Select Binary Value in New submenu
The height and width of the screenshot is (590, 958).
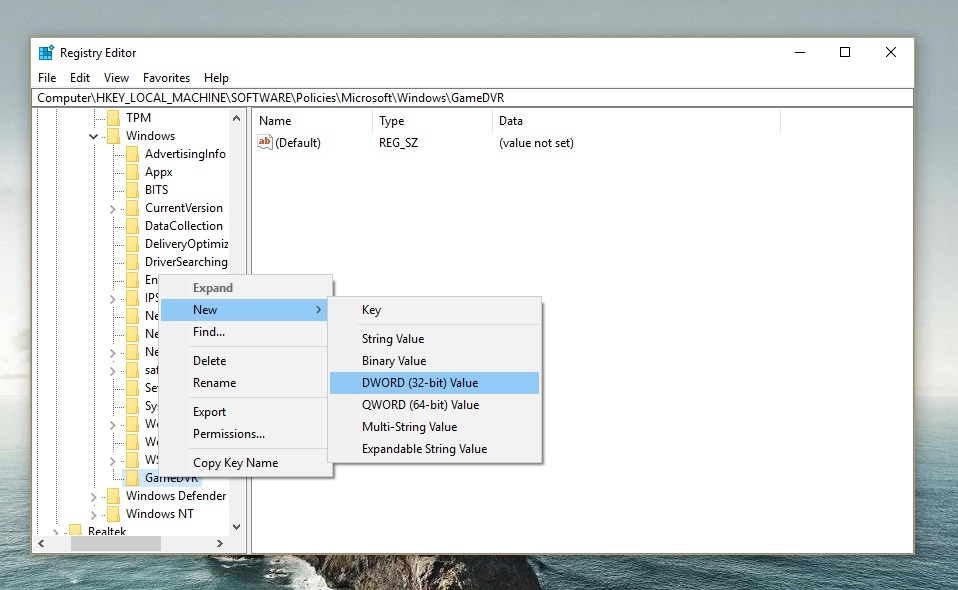434,360
